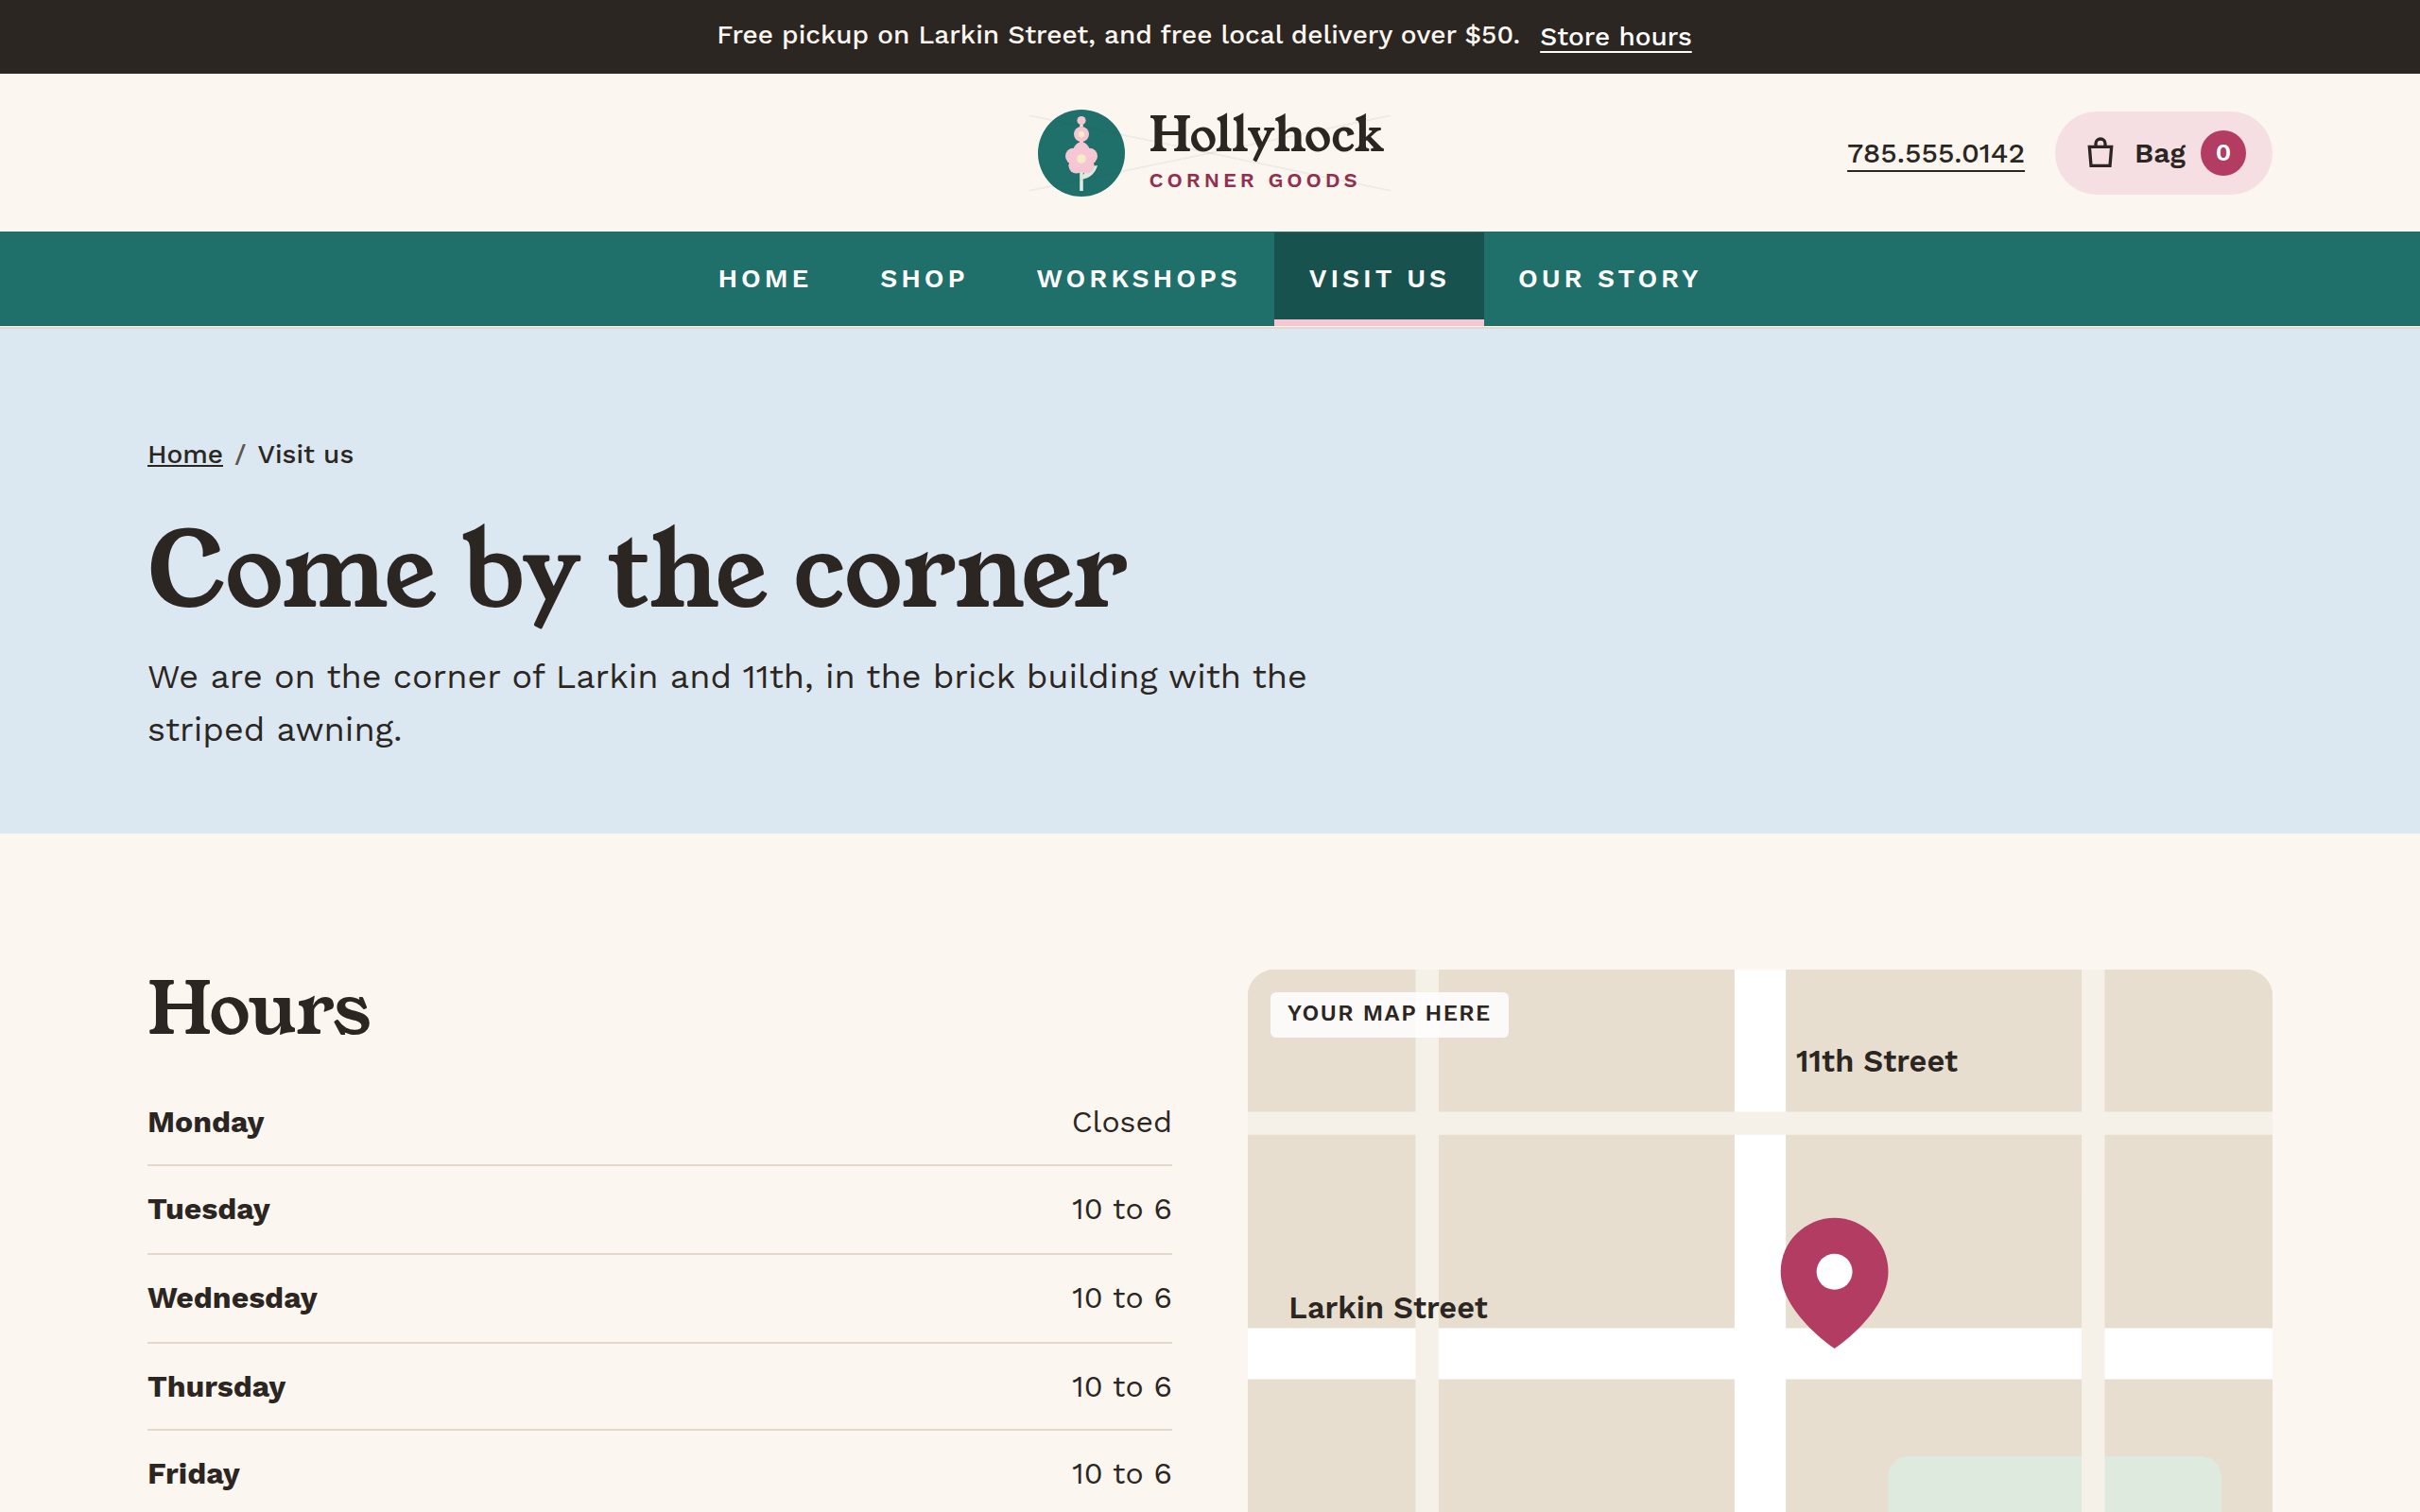Click the Visit us breadcrumb text
This screenshot has height=1512, width=2420.
305,455
